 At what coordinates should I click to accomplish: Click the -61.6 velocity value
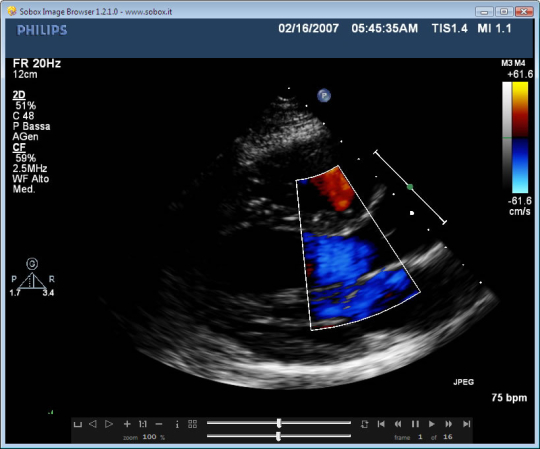point(520,201)
